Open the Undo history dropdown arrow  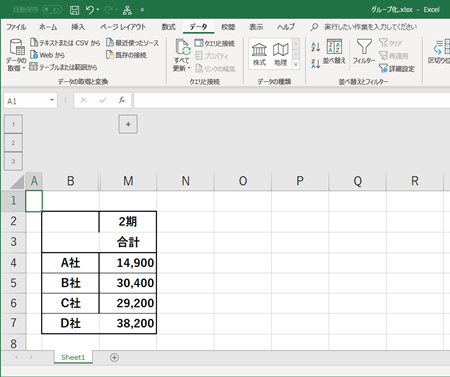pyautogui.click(x=98, y=10)
